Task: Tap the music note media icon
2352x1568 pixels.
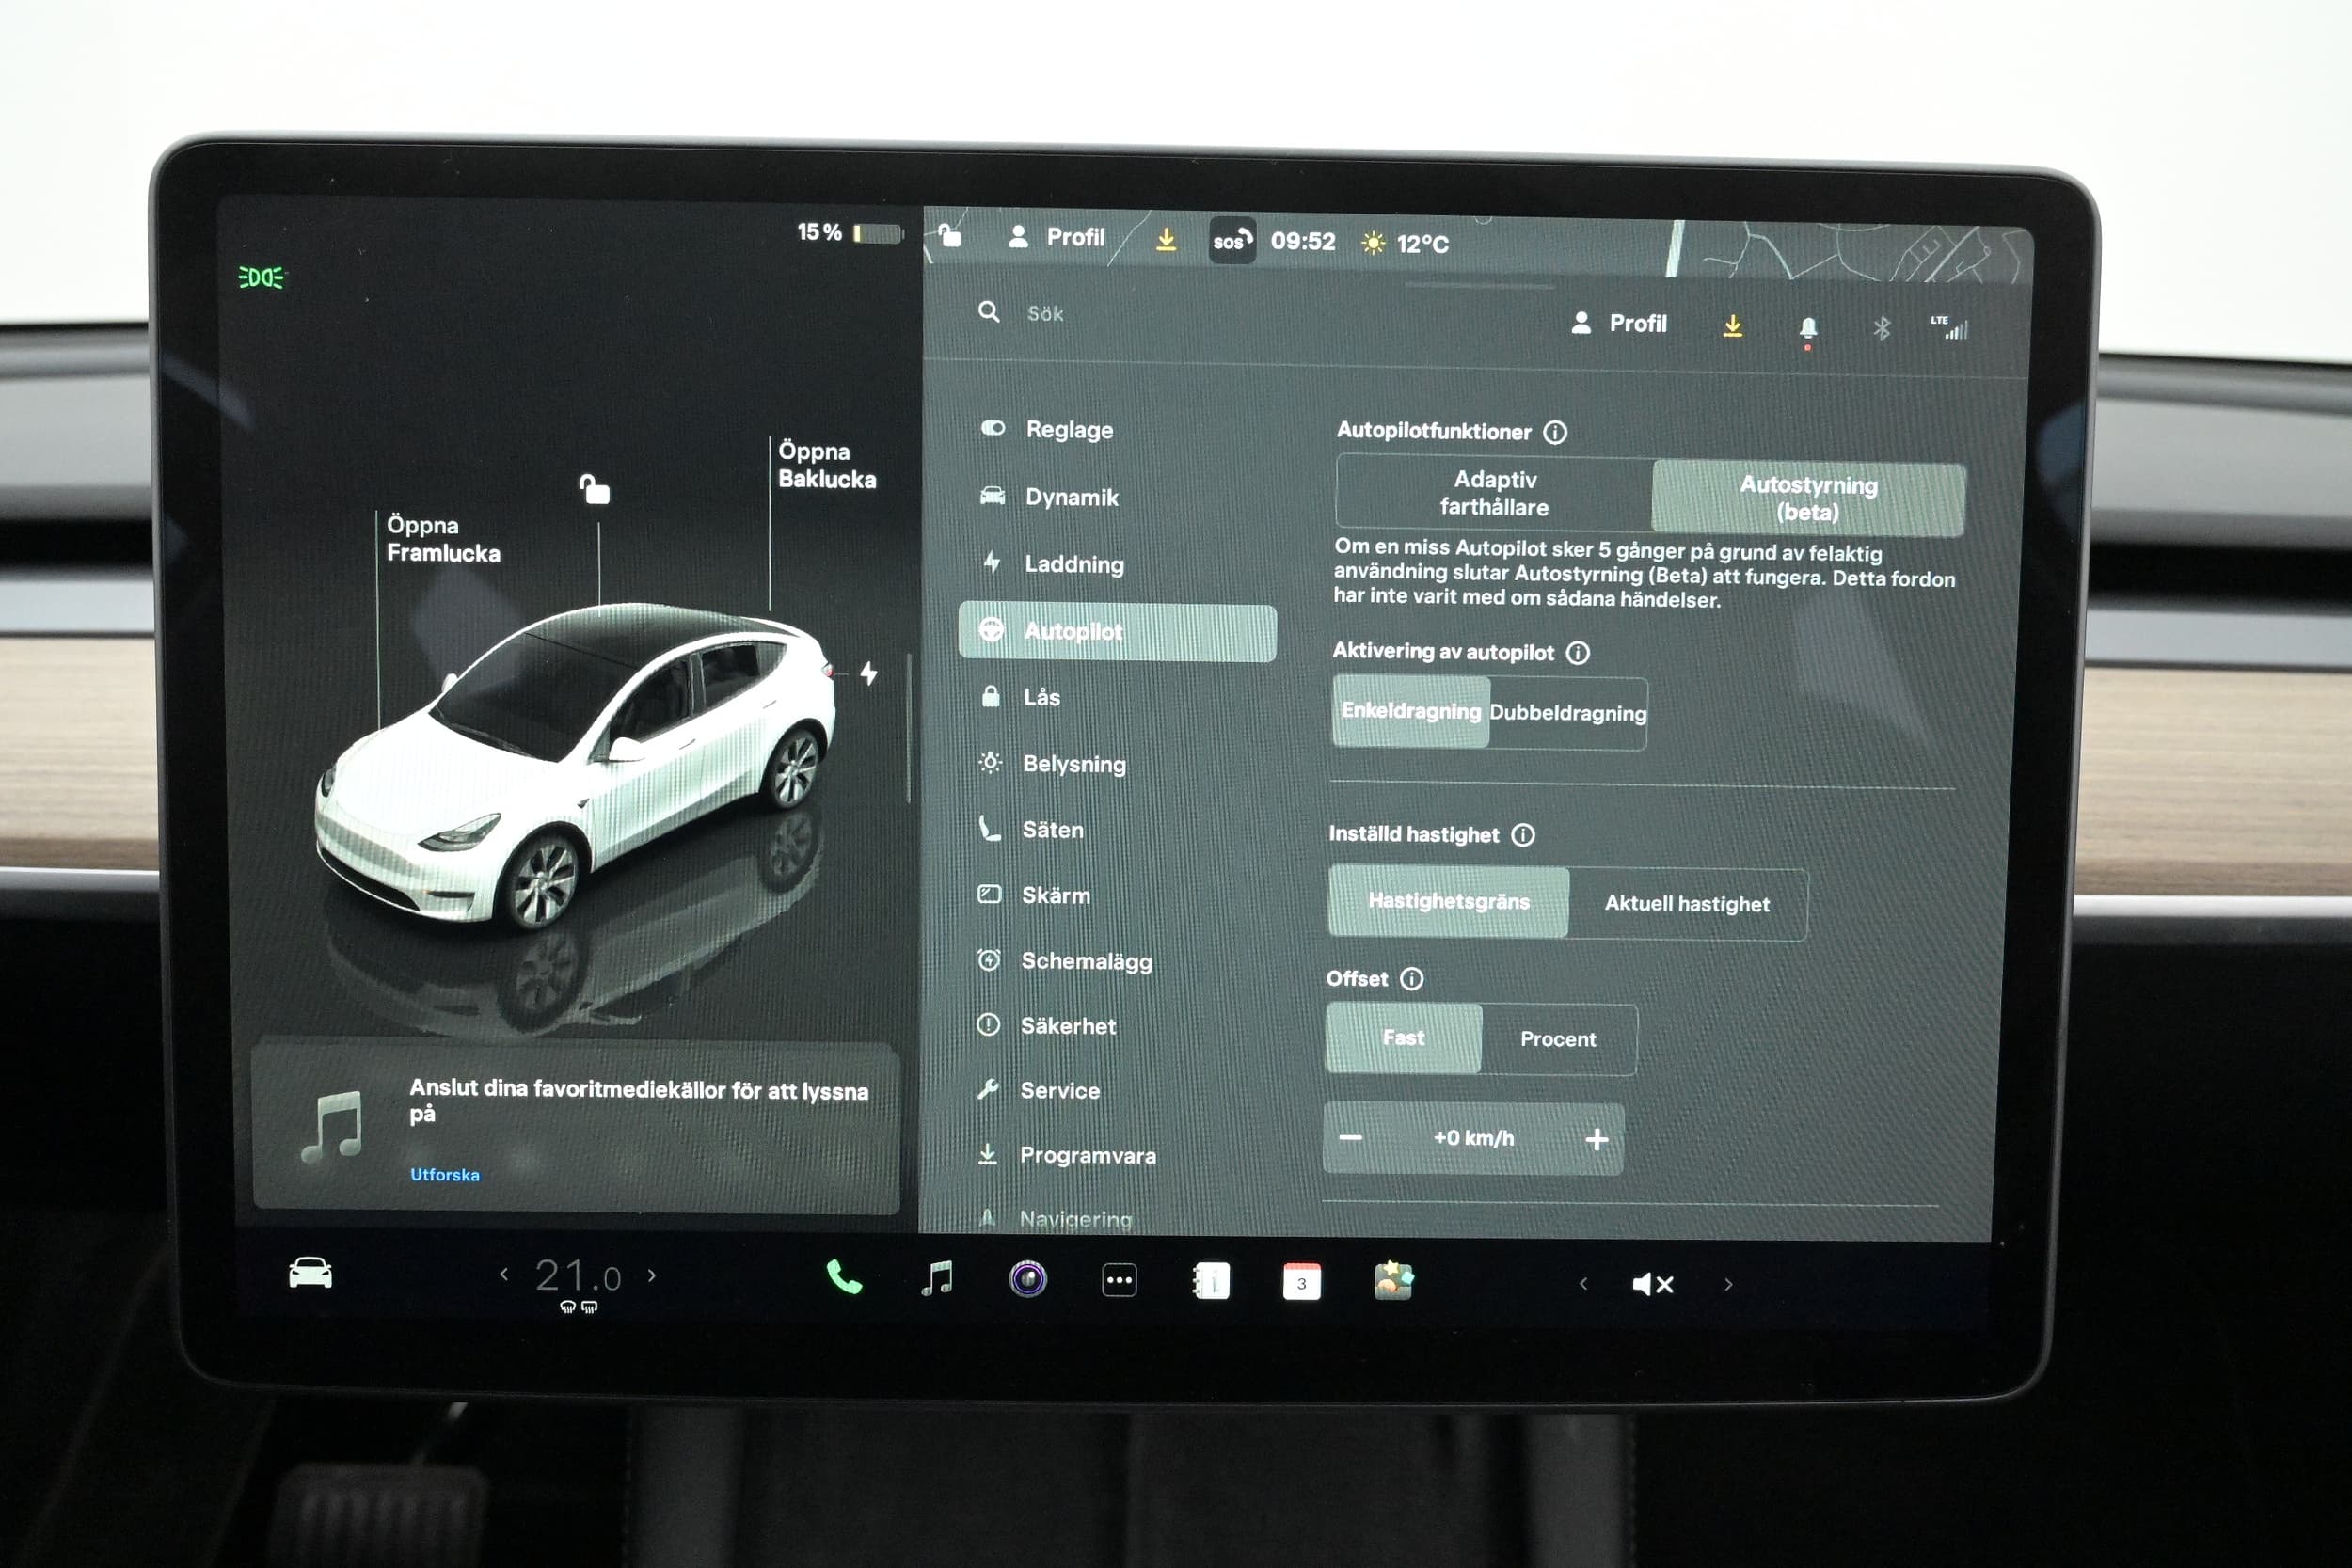Action: 333,1128
